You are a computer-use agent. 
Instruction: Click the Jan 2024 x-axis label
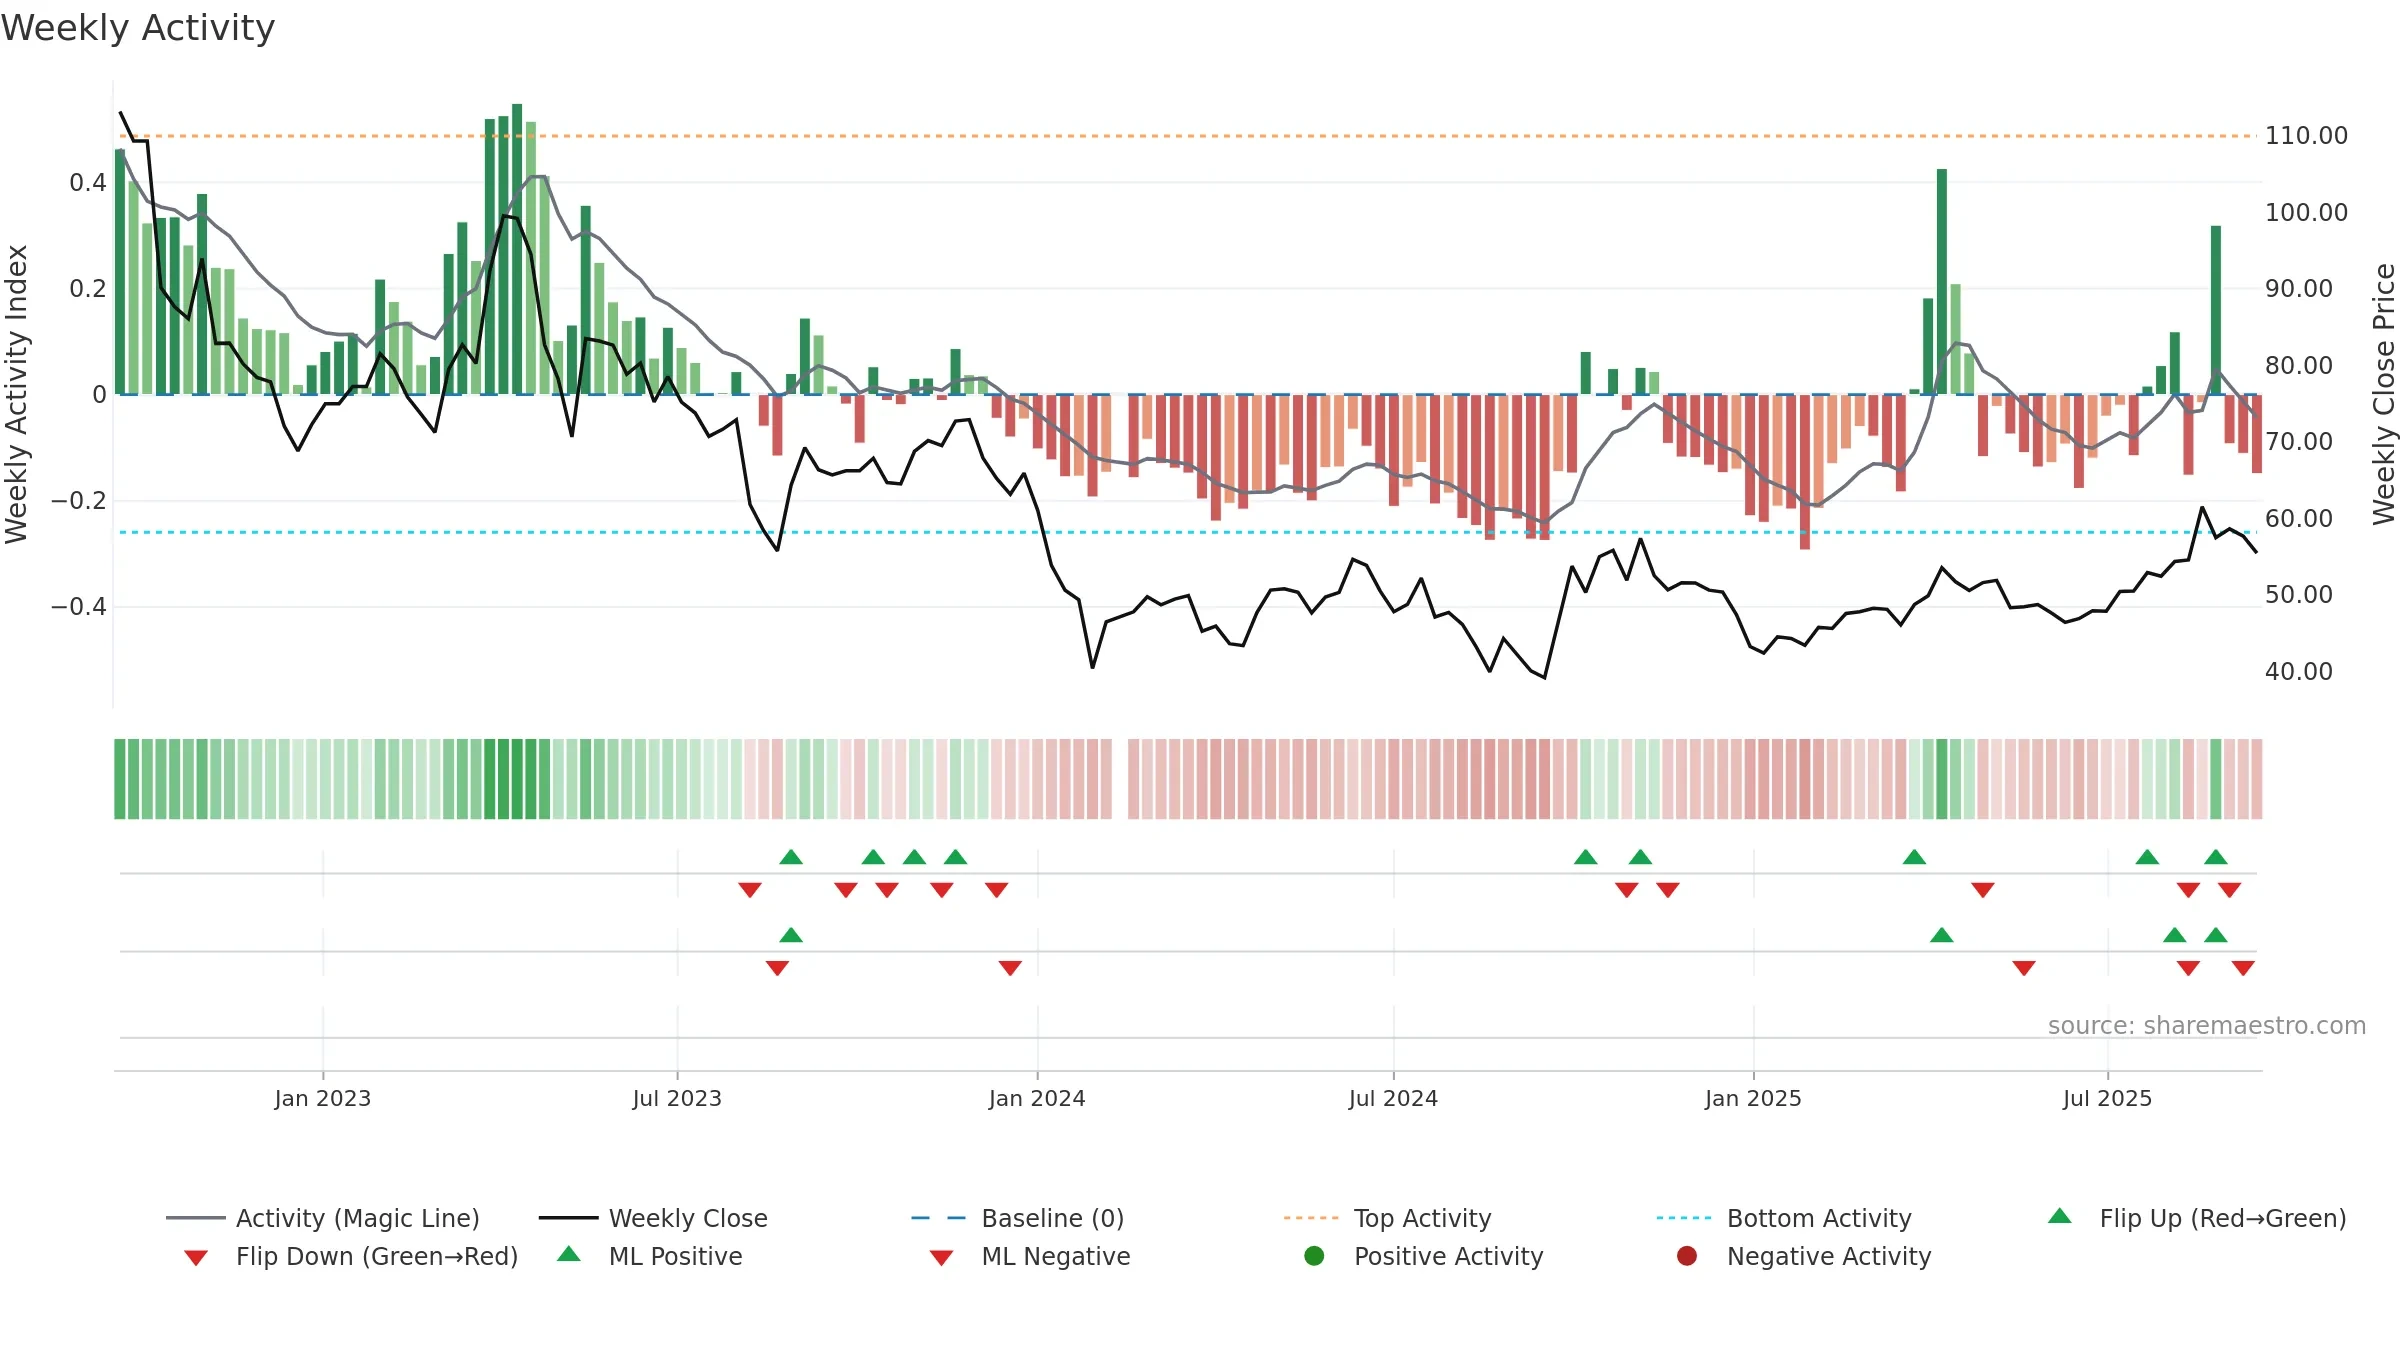(1037, 1098)
